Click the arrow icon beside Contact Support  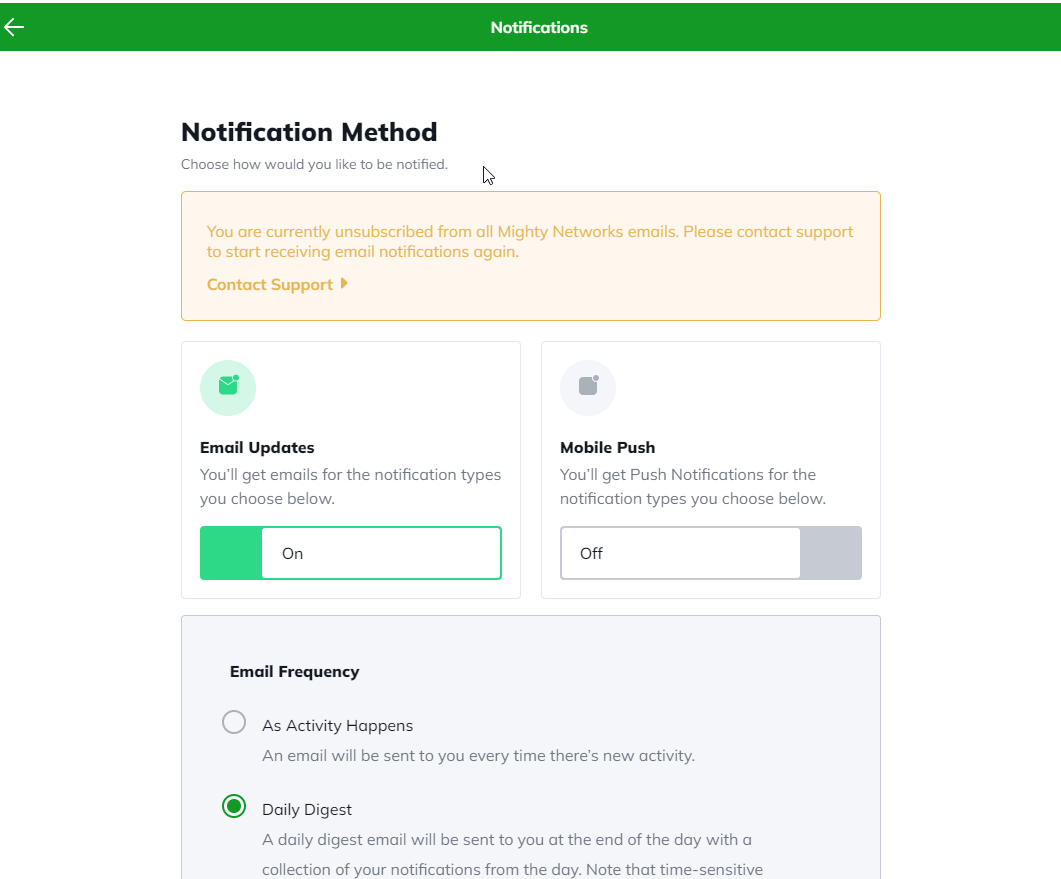tap(345, 284)
